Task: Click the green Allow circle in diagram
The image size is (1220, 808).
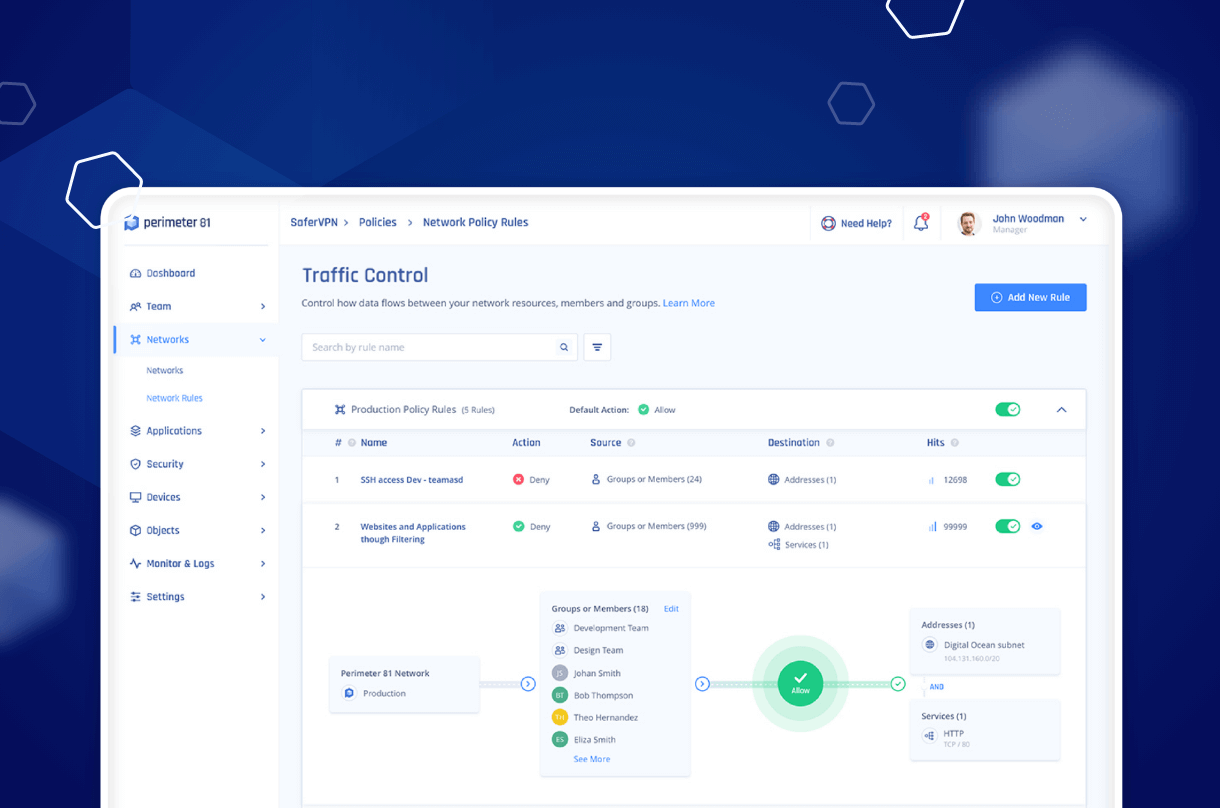Action: click(800, 683)
